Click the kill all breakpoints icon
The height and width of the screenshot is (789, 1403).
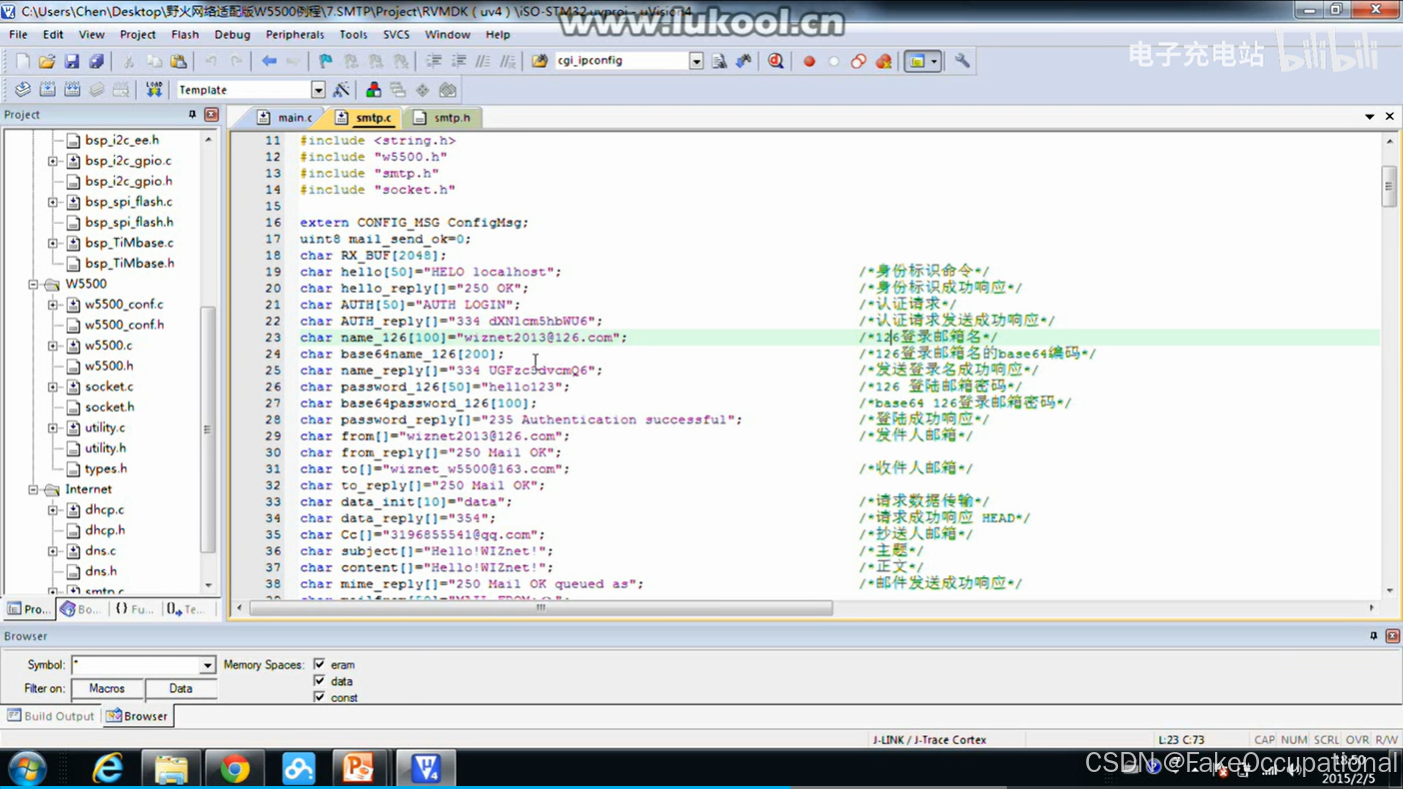[884, 61]
